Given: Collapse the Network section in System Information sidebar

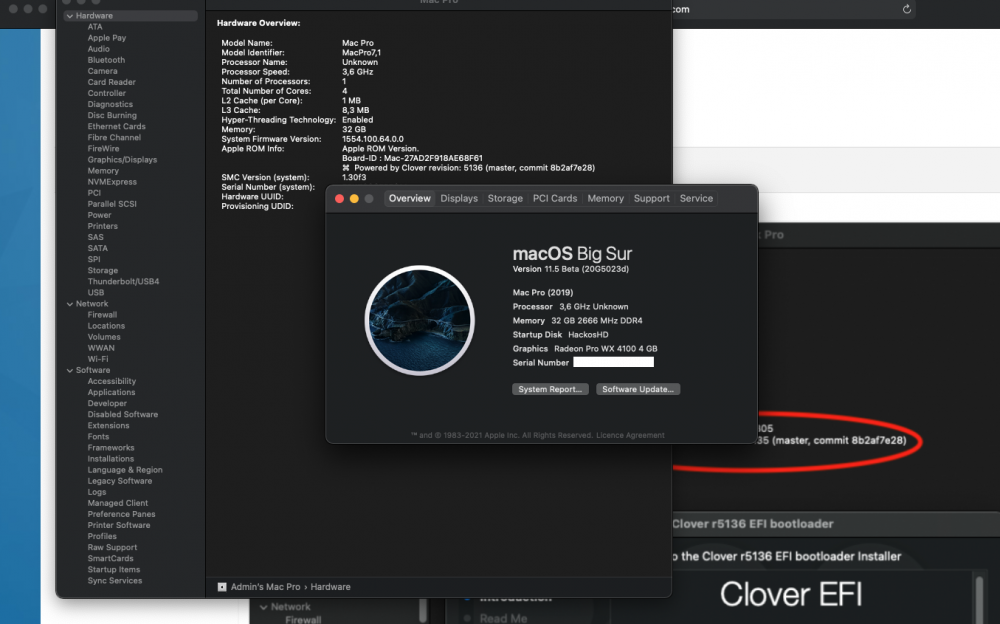Looking at the screenshot, I should pyautogui.click(x=70, y=304).
